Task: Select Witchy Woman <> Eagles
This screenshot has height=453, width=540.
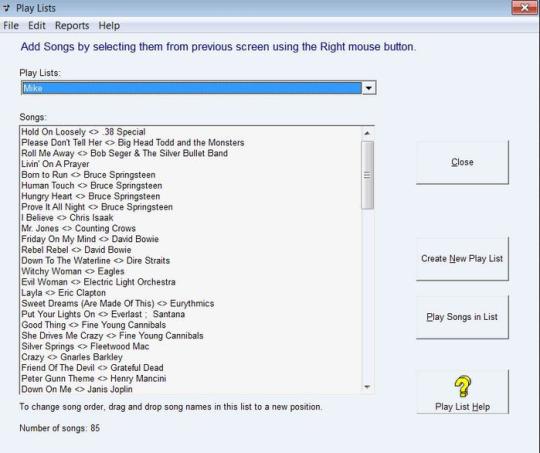Action: click(191, 271)
